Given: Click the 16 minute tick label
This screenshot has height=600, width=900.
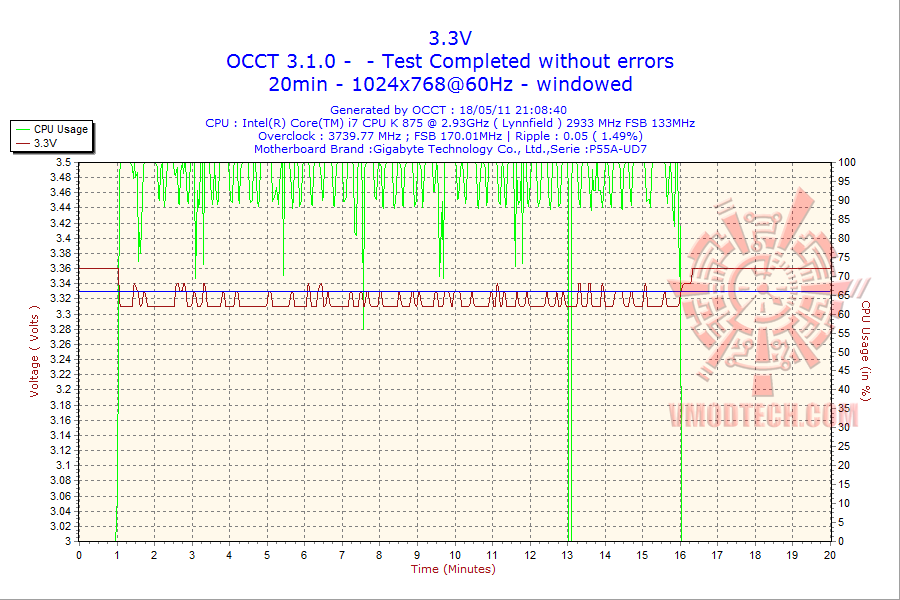Looking at the screenshot, I should (680, 555).
